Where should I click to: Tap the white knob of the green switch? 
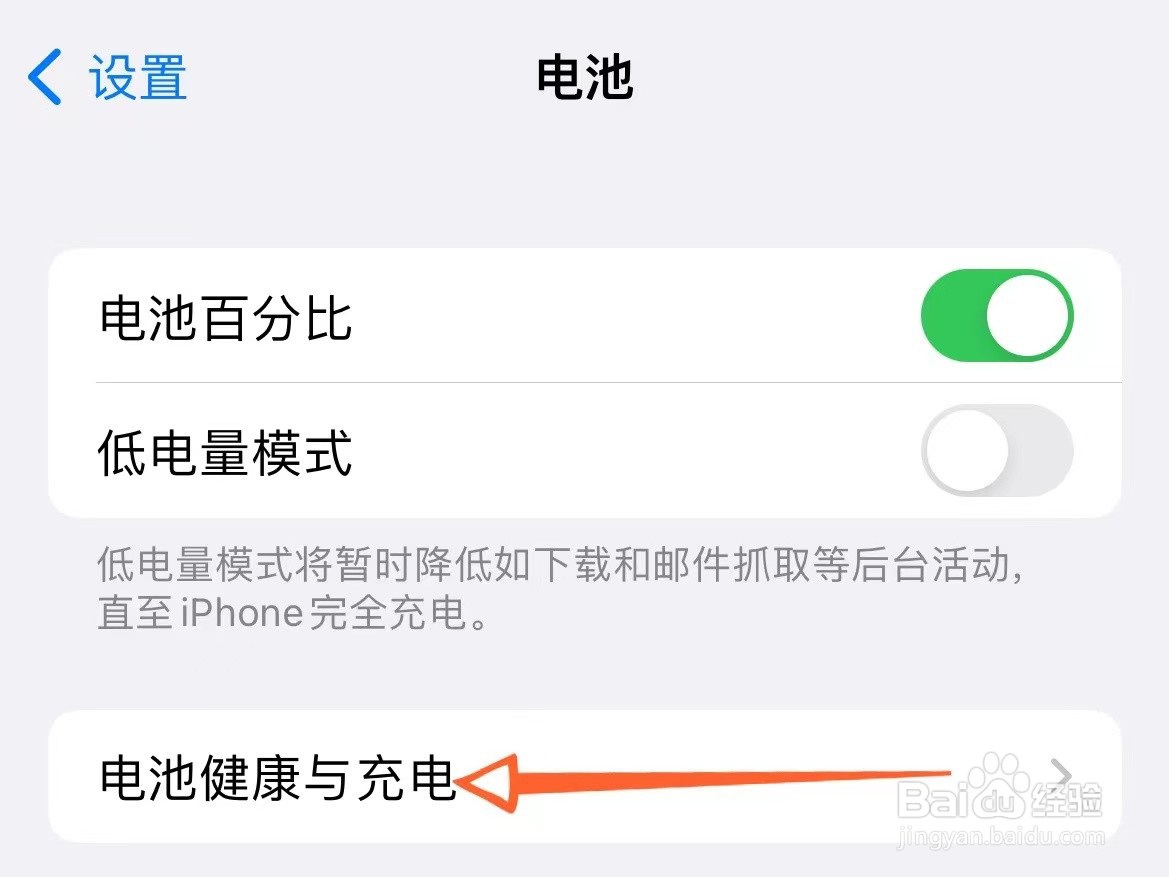[x=1027, y=315]
